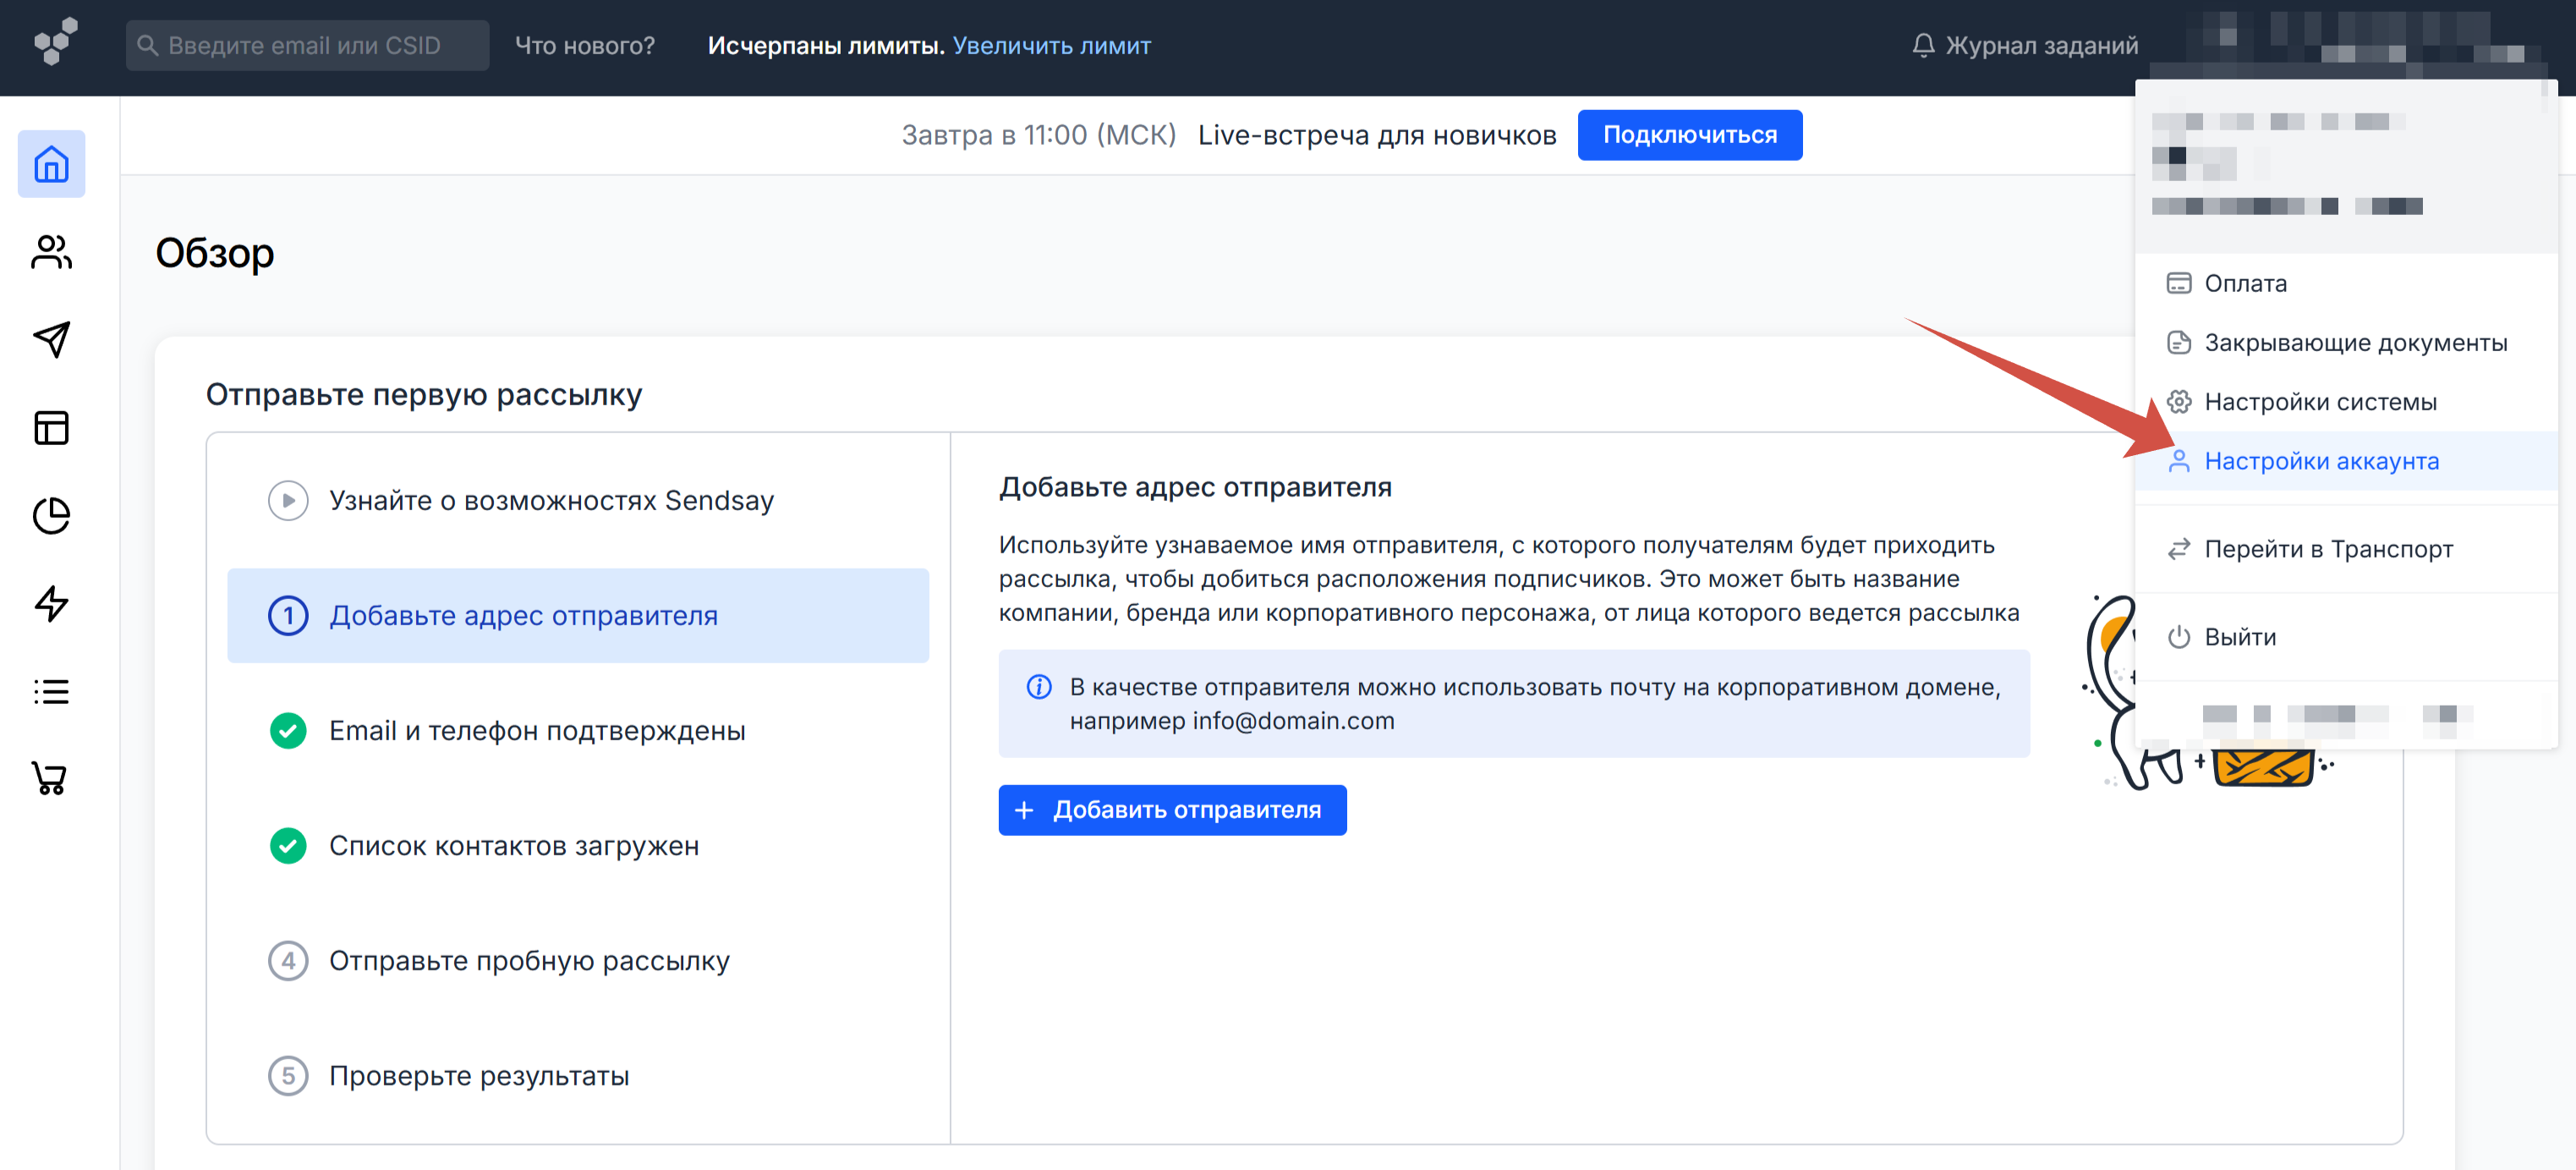This screenshot has width=2576, height=1170.
Task: Open the lists icon in sidebar
Action: tap(51, 692)
